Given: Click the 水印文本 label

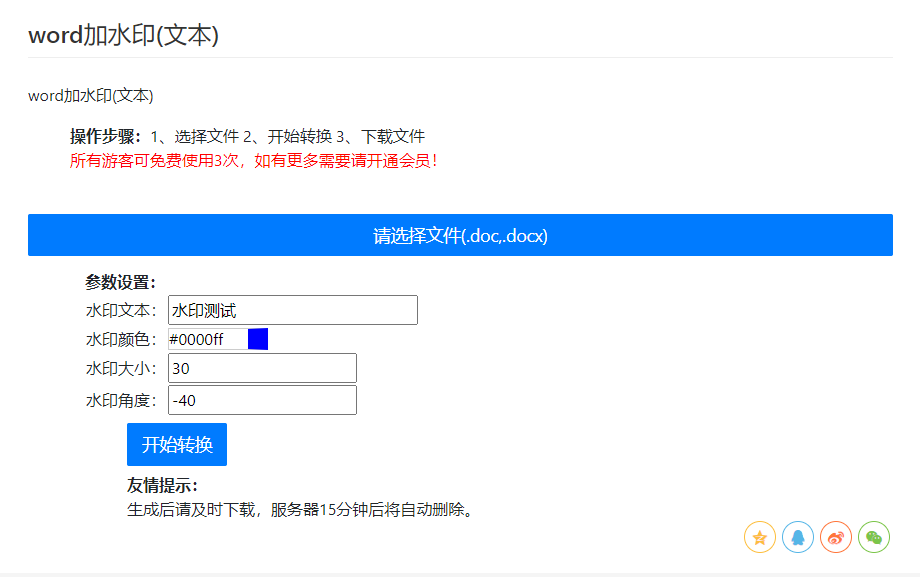Looking at the screenshot, I should [x=121, y=311].
